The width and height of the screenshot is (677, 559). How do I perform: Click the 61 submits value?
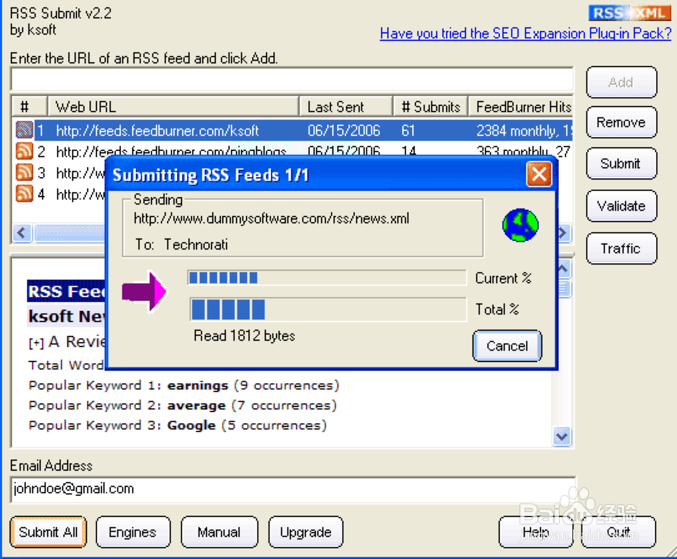click(x=408, y=130)
